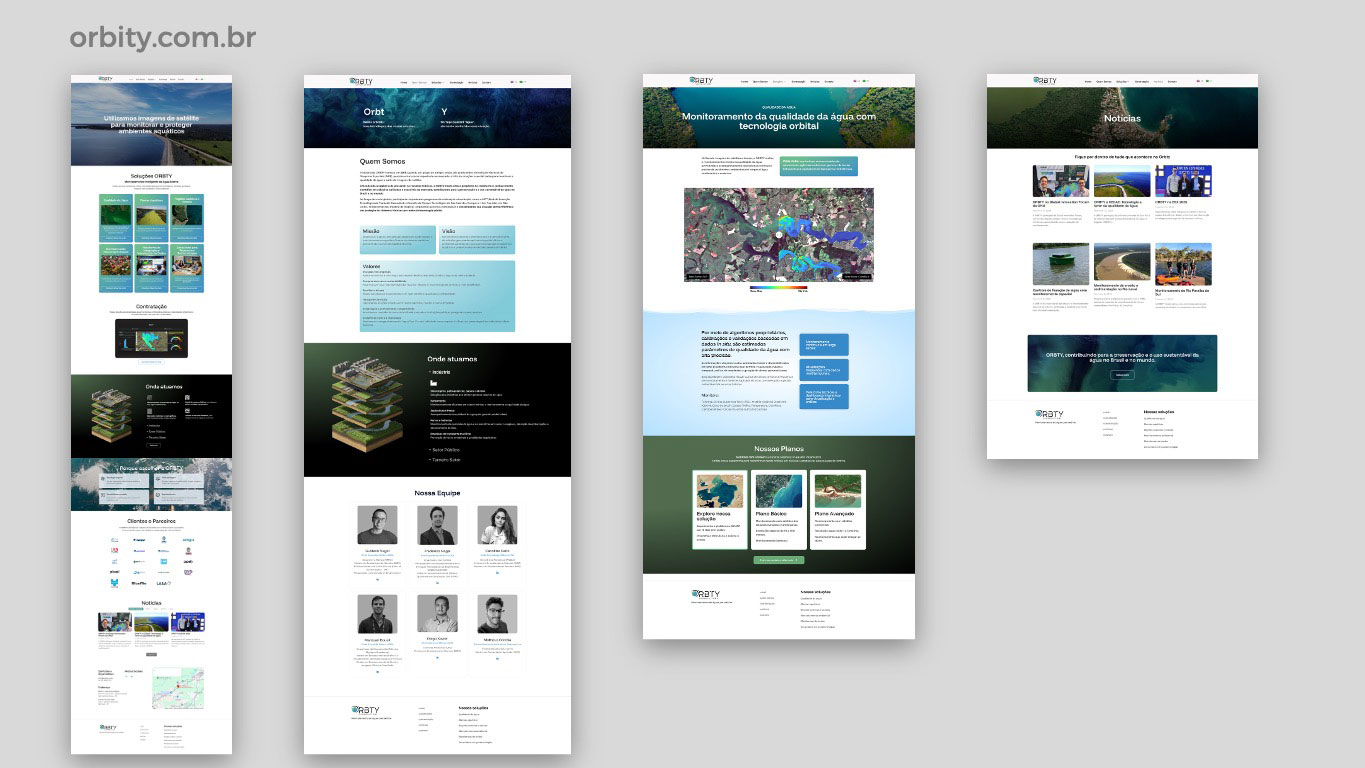Click the rainbow color scale bar under the satellite map
1365x768 pixels.
[x=778, y=287]
